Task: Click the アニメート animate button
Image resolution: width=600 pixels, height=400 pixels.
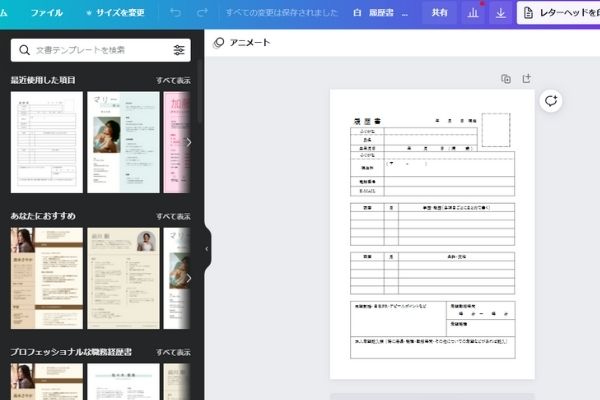Action: (x=242, y=42)
